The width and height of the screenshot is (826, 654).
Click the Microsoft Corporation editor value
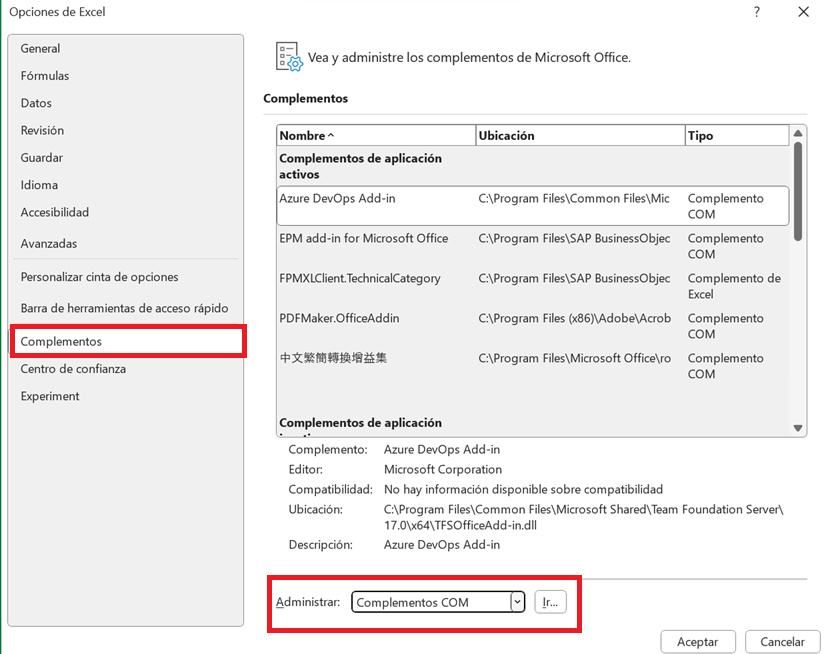click(x=442, y=470)
